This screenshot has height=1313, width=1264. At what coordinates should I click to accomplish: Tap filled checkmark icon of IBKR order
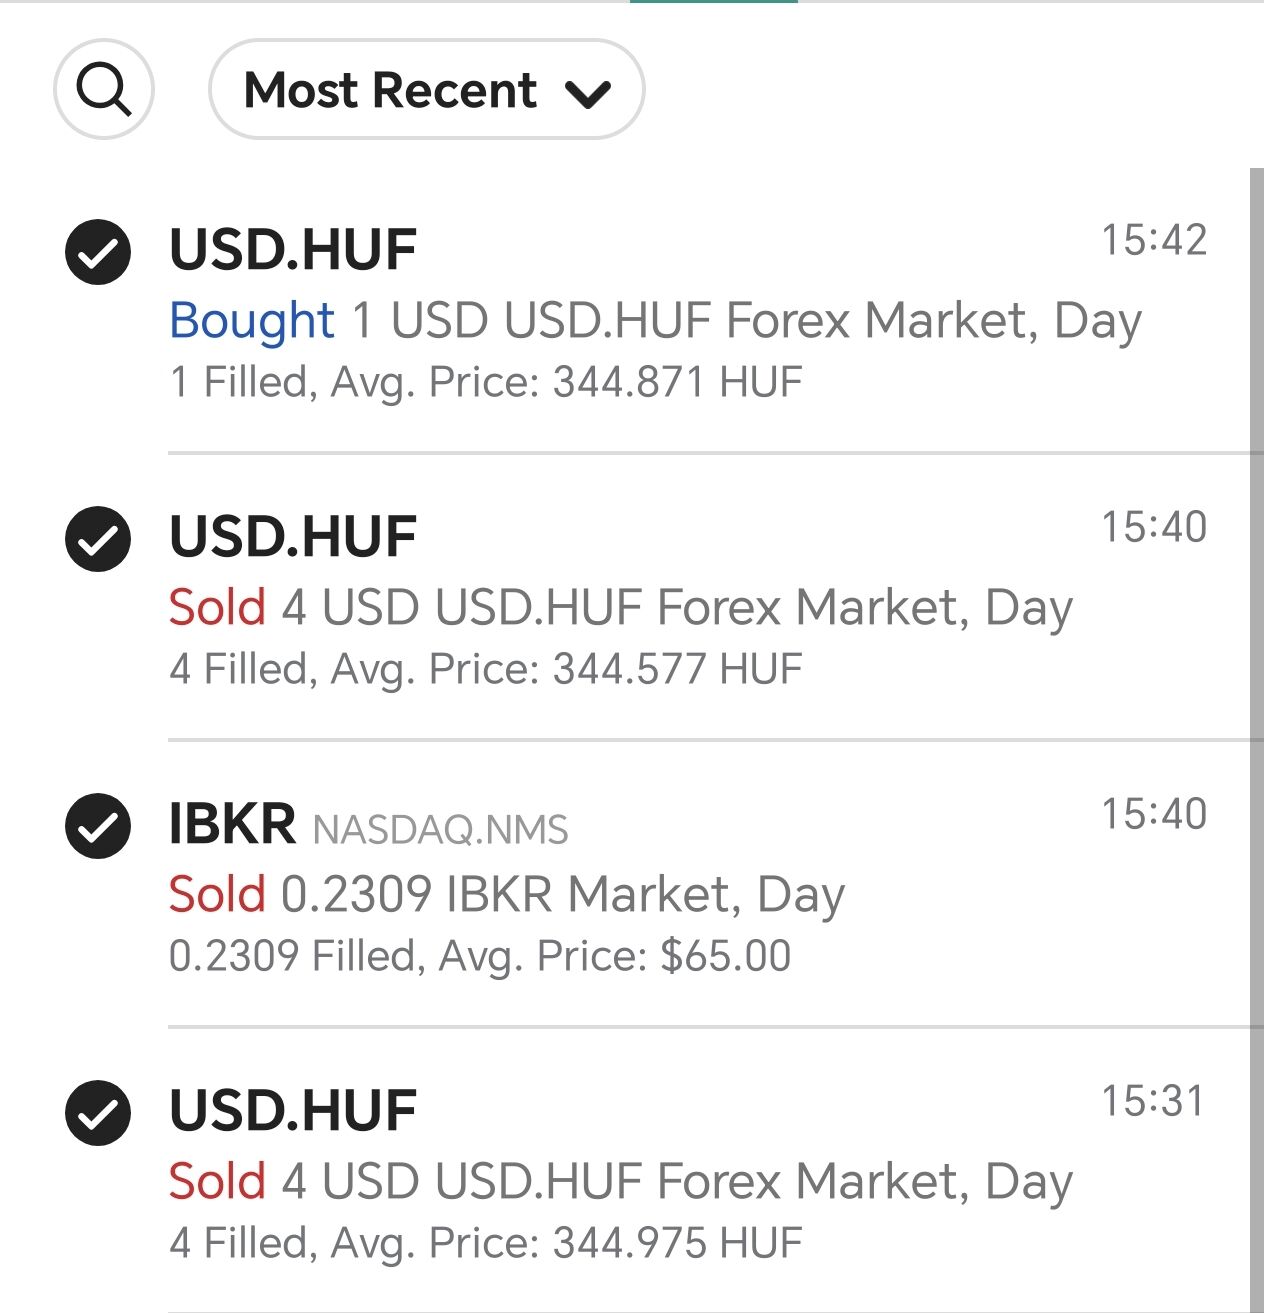[x=98, y=826]
